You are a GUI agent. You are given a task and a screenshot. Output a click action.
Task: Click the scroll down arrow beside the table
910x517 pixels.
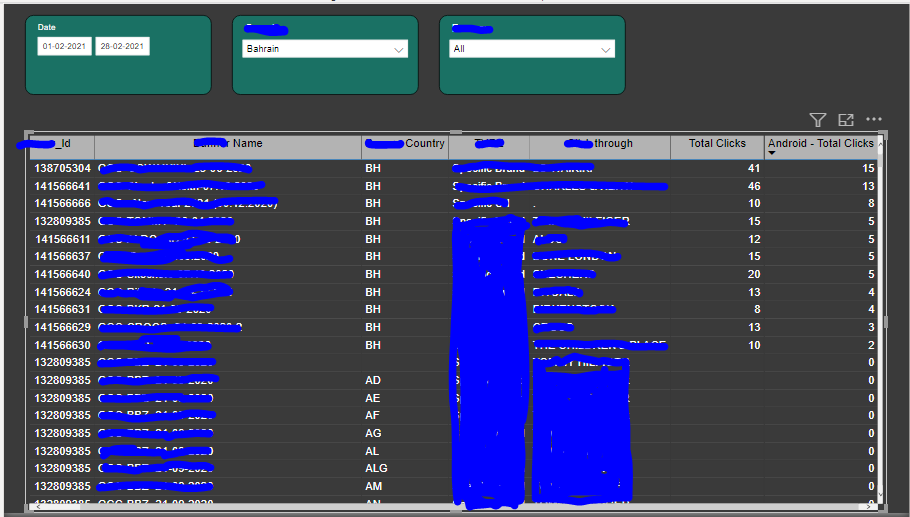coord(880,494)
